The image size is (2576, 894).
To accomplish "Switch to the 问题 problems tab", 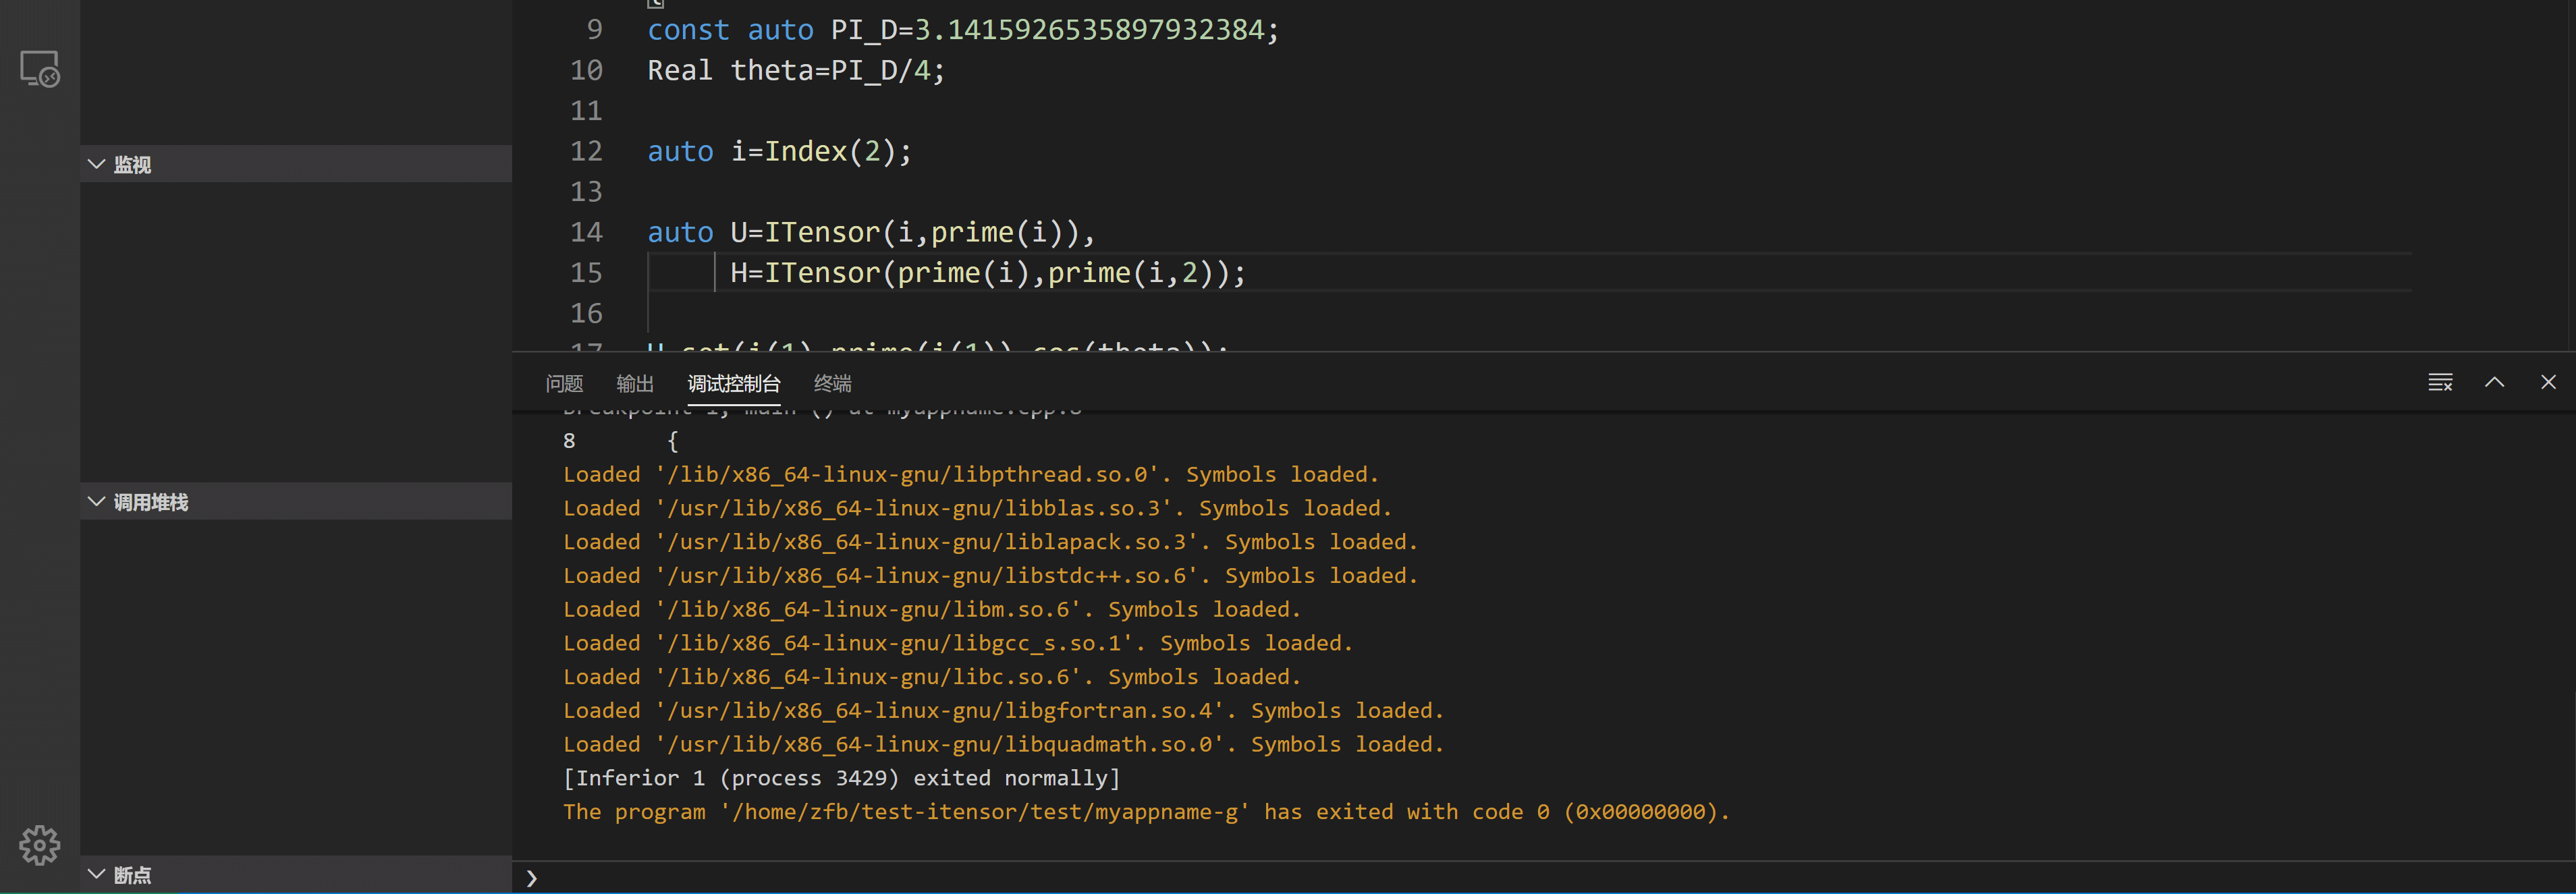I will click(564, 383).
